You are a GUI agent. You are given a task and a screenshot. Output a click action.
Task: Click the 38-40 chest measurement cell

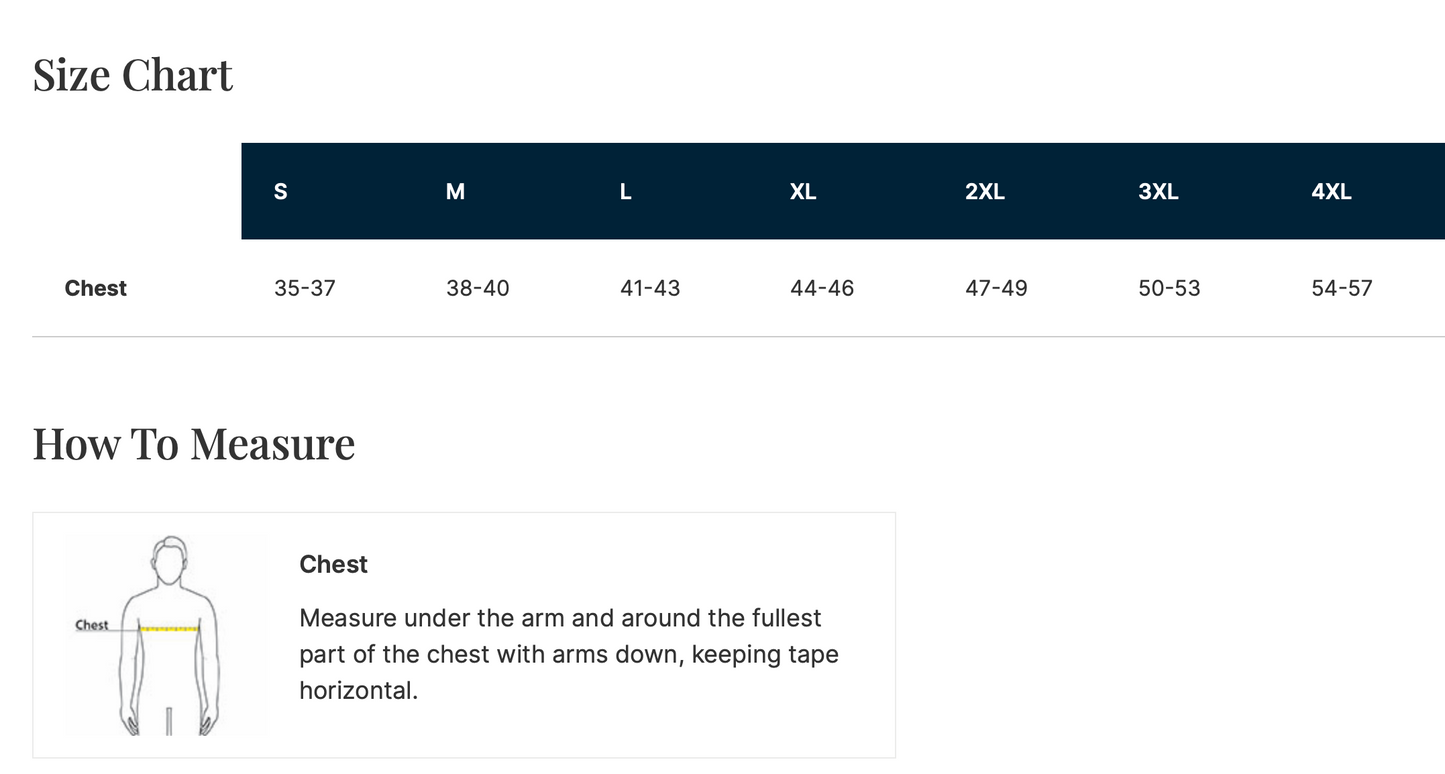(x=478, y=288)
